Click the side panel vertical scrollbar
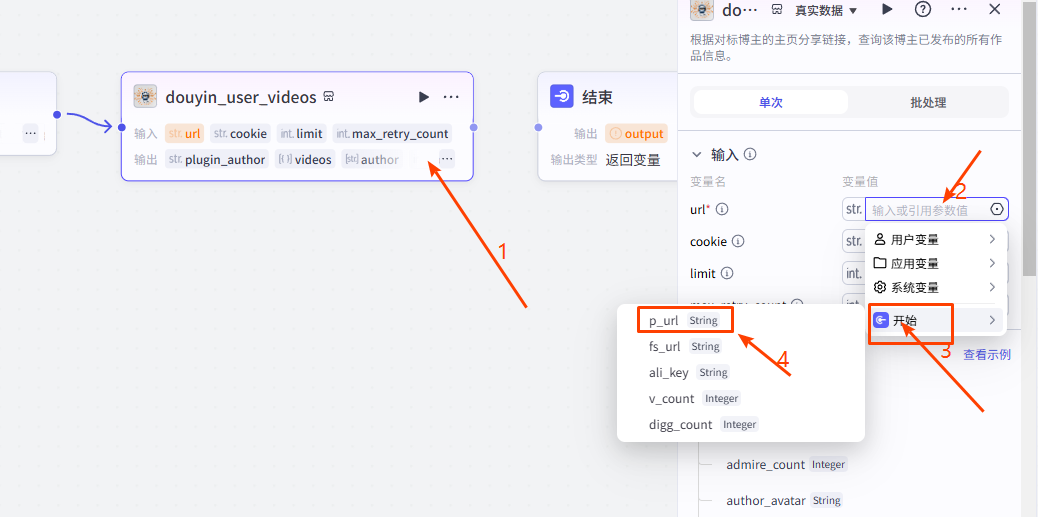The height and width of the screenshot is (517, 1038). [1029, 138]
